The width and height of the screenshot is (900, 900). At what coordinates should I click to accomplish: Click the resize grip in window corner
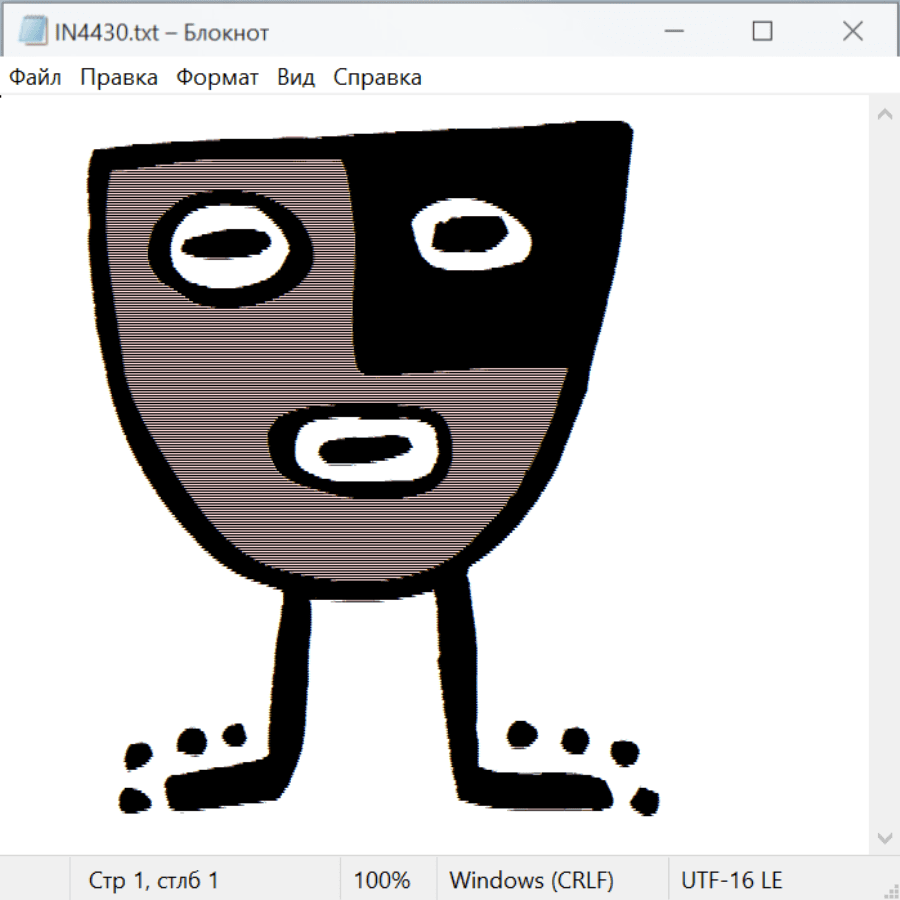(890, 890)
